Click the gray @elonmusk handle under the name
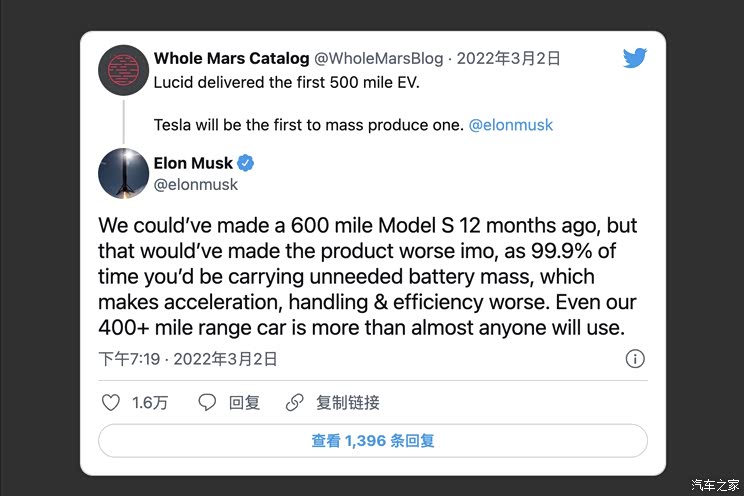Screen dimensions: 744x496 tap(196, 184)
